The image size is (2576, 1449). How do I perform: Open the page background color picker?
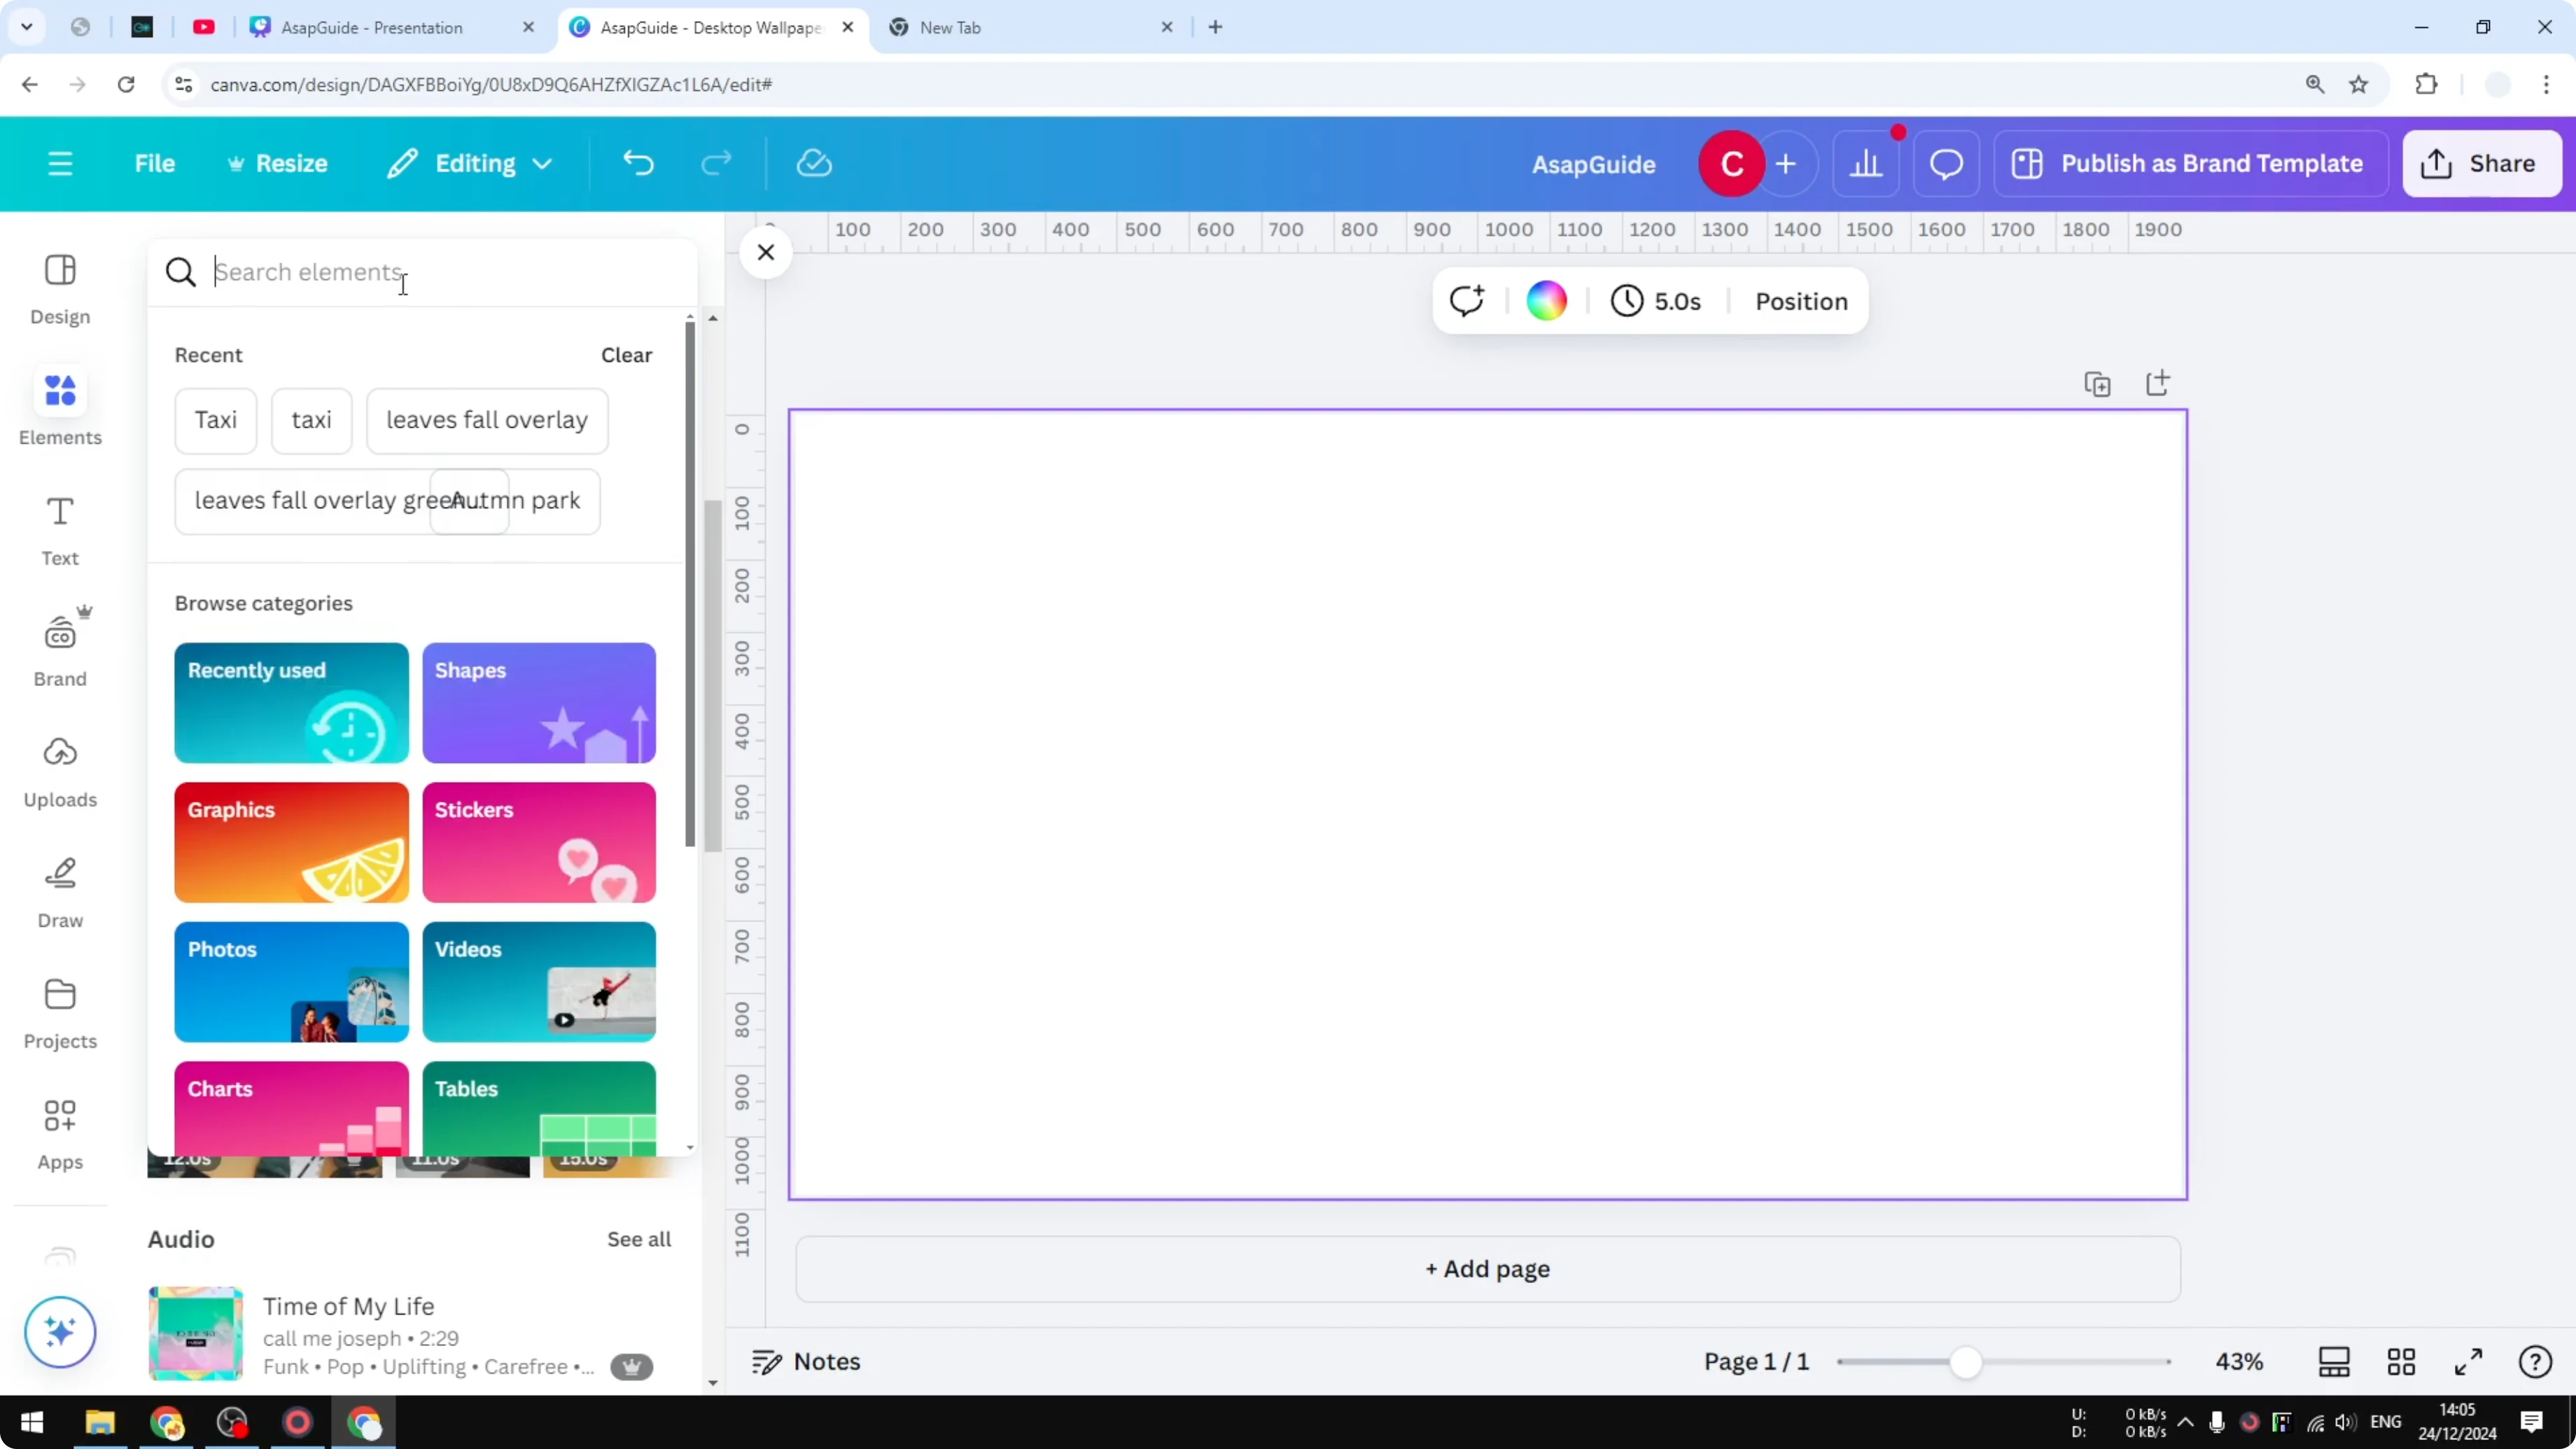click(1546, 301)
